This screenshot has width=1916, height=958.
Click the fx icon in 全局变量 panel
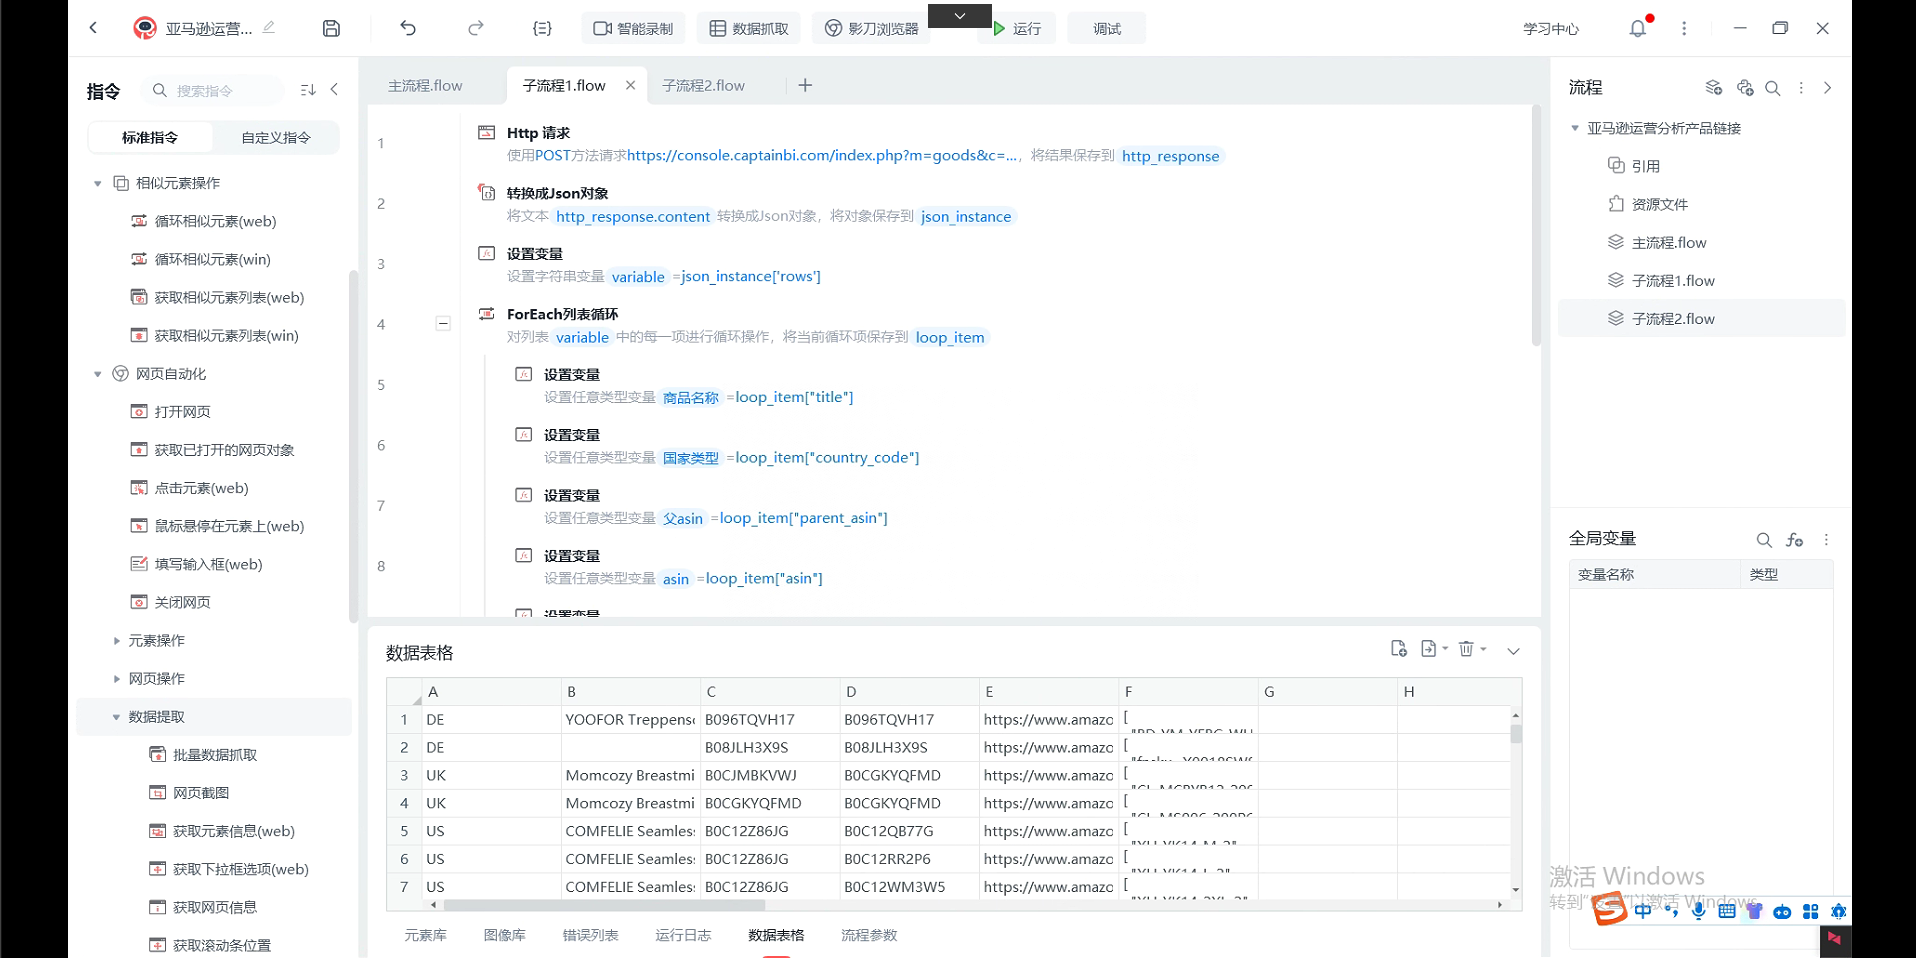point(1795,540)
